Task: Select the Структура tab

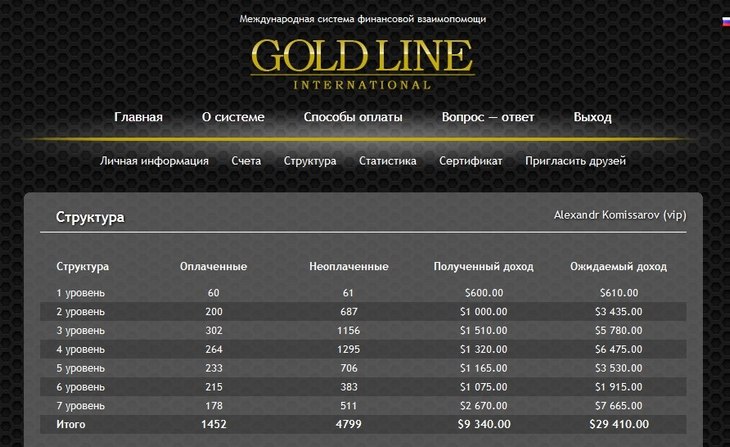Action: coord(310,161)
